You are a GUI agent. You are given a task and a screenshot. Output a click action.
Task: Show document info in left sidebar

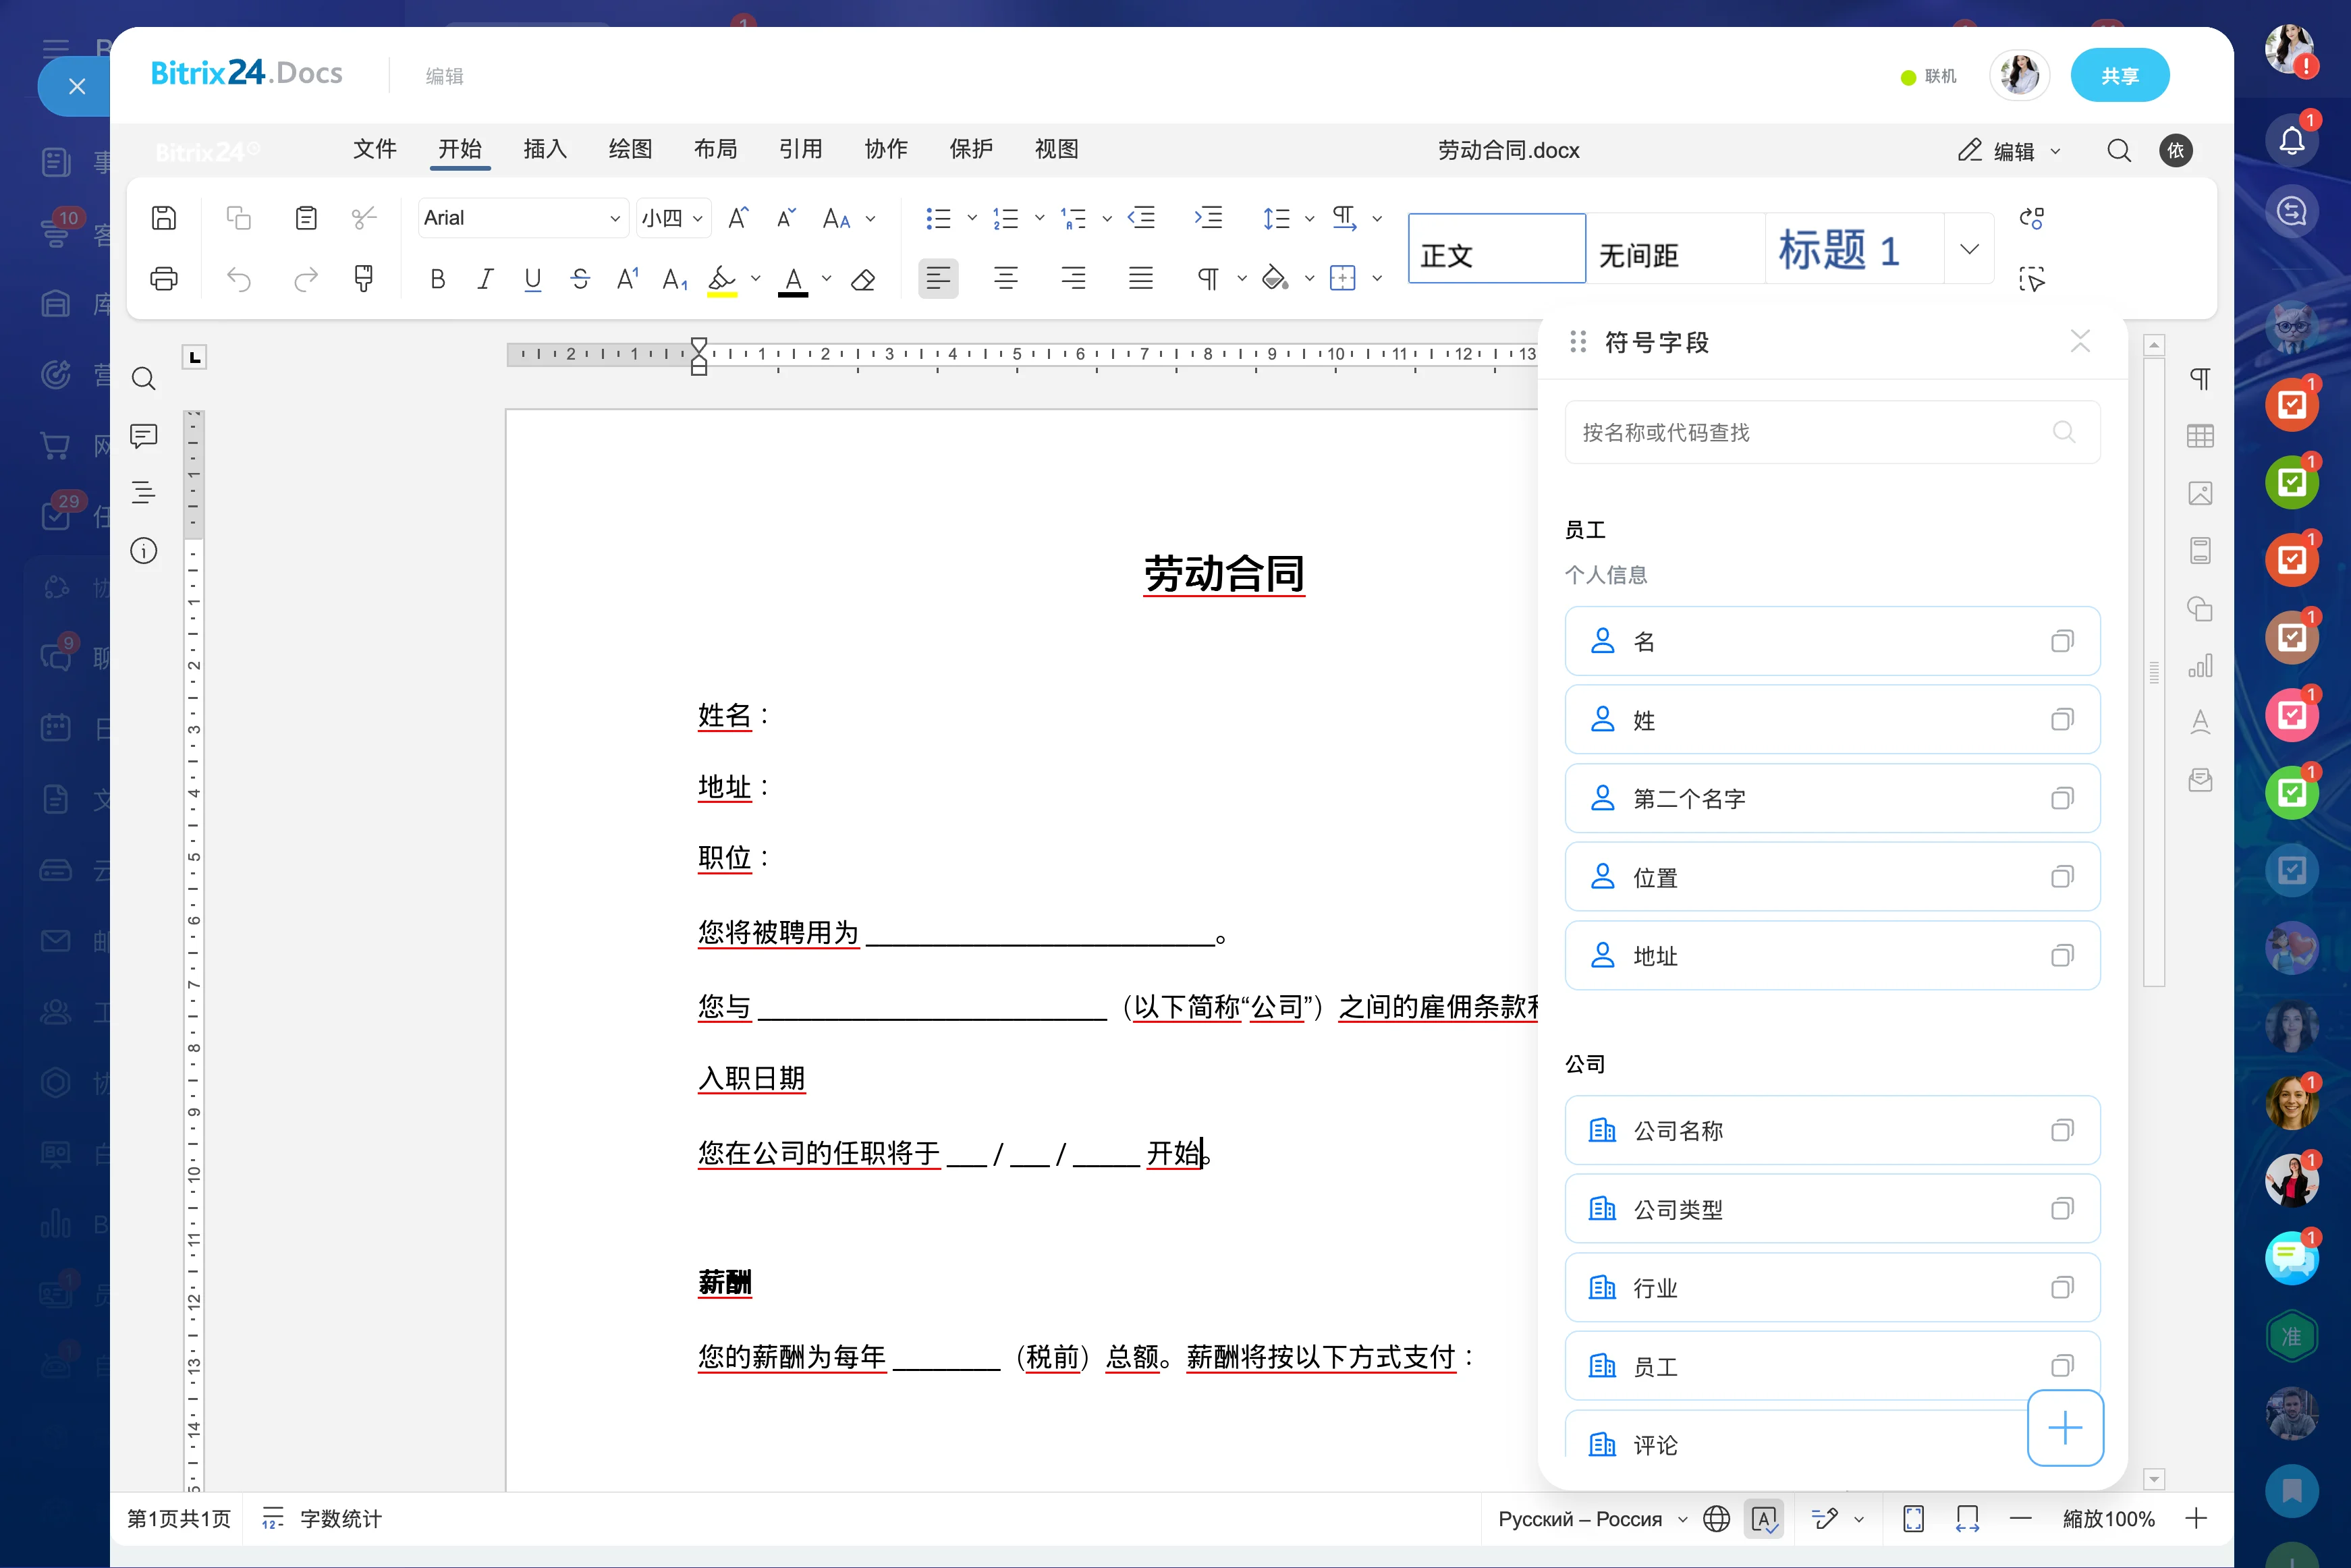point(144,551)
